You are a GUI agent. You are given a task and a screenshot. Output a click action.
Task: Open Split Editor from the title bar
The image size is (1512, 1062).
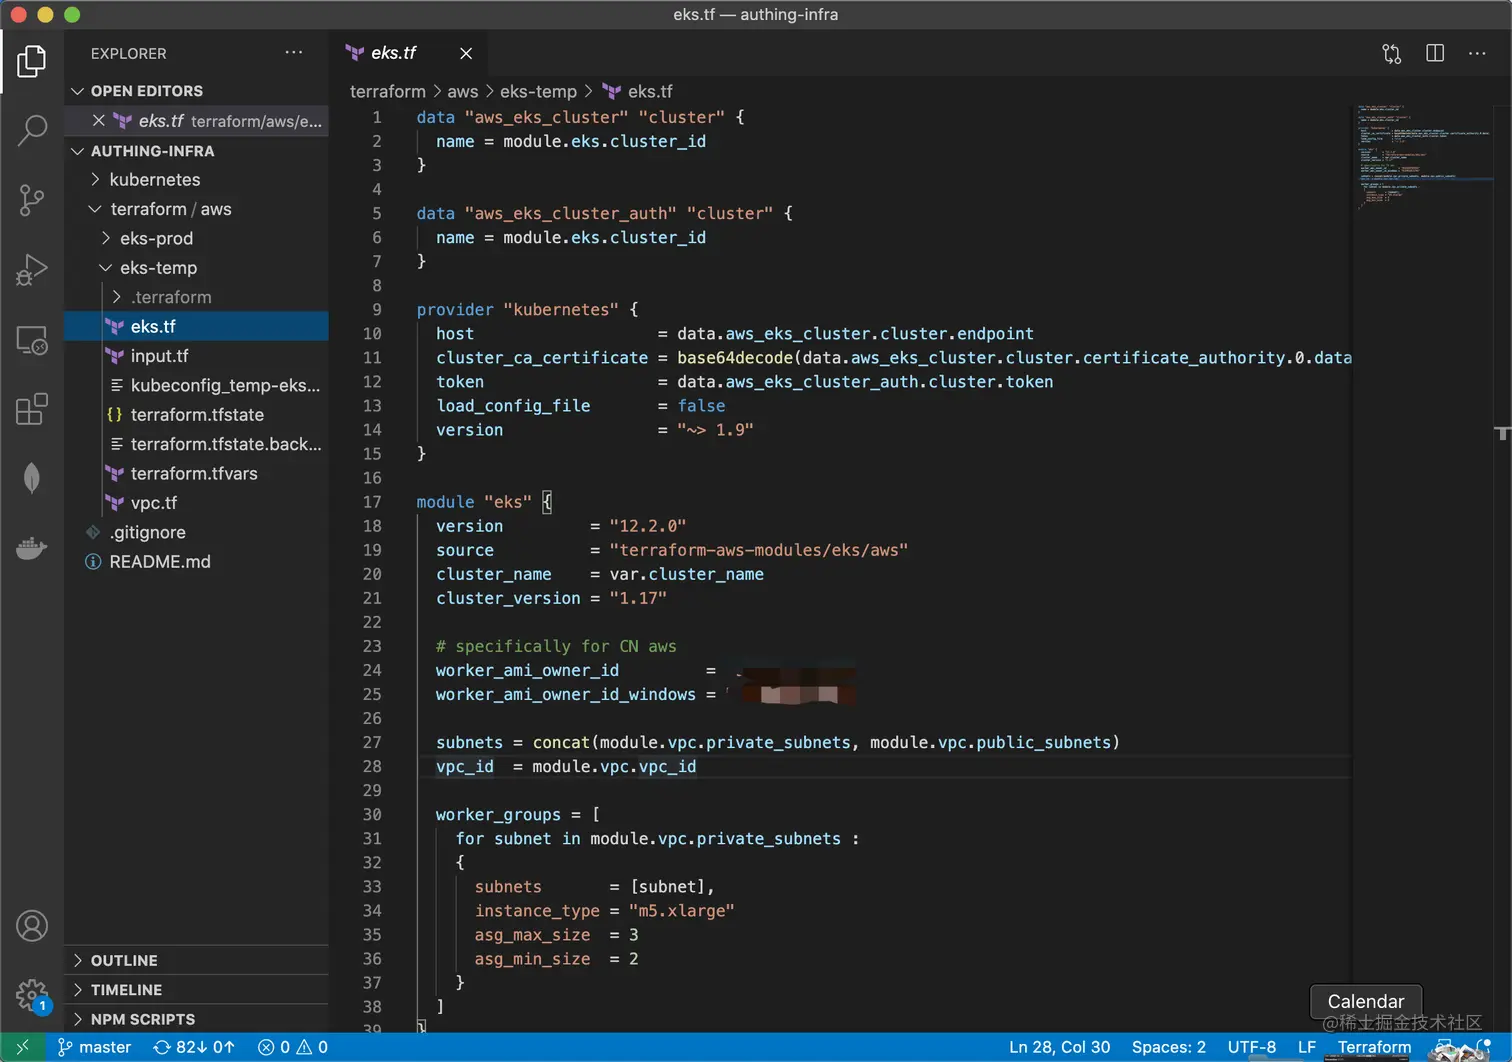tap(1435, 53)
